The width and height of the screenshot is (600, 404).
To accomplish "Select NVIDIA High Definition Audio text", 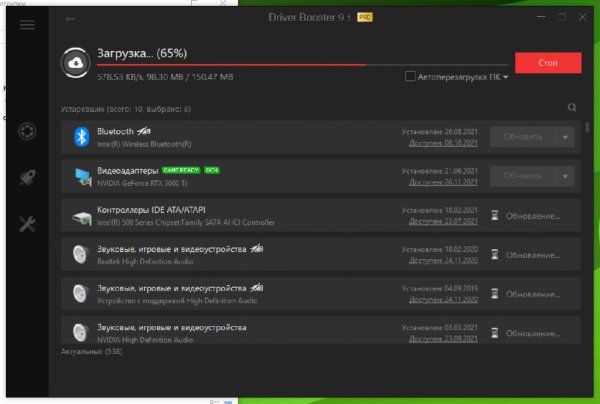I will point(145,339).
